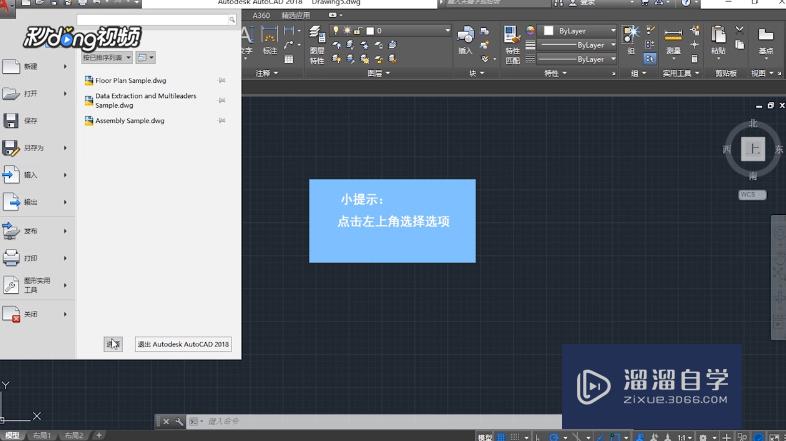Switch to the 布局1 layout tab
The width and height of the screenshot is (786, 441).
tap(42, 435)
